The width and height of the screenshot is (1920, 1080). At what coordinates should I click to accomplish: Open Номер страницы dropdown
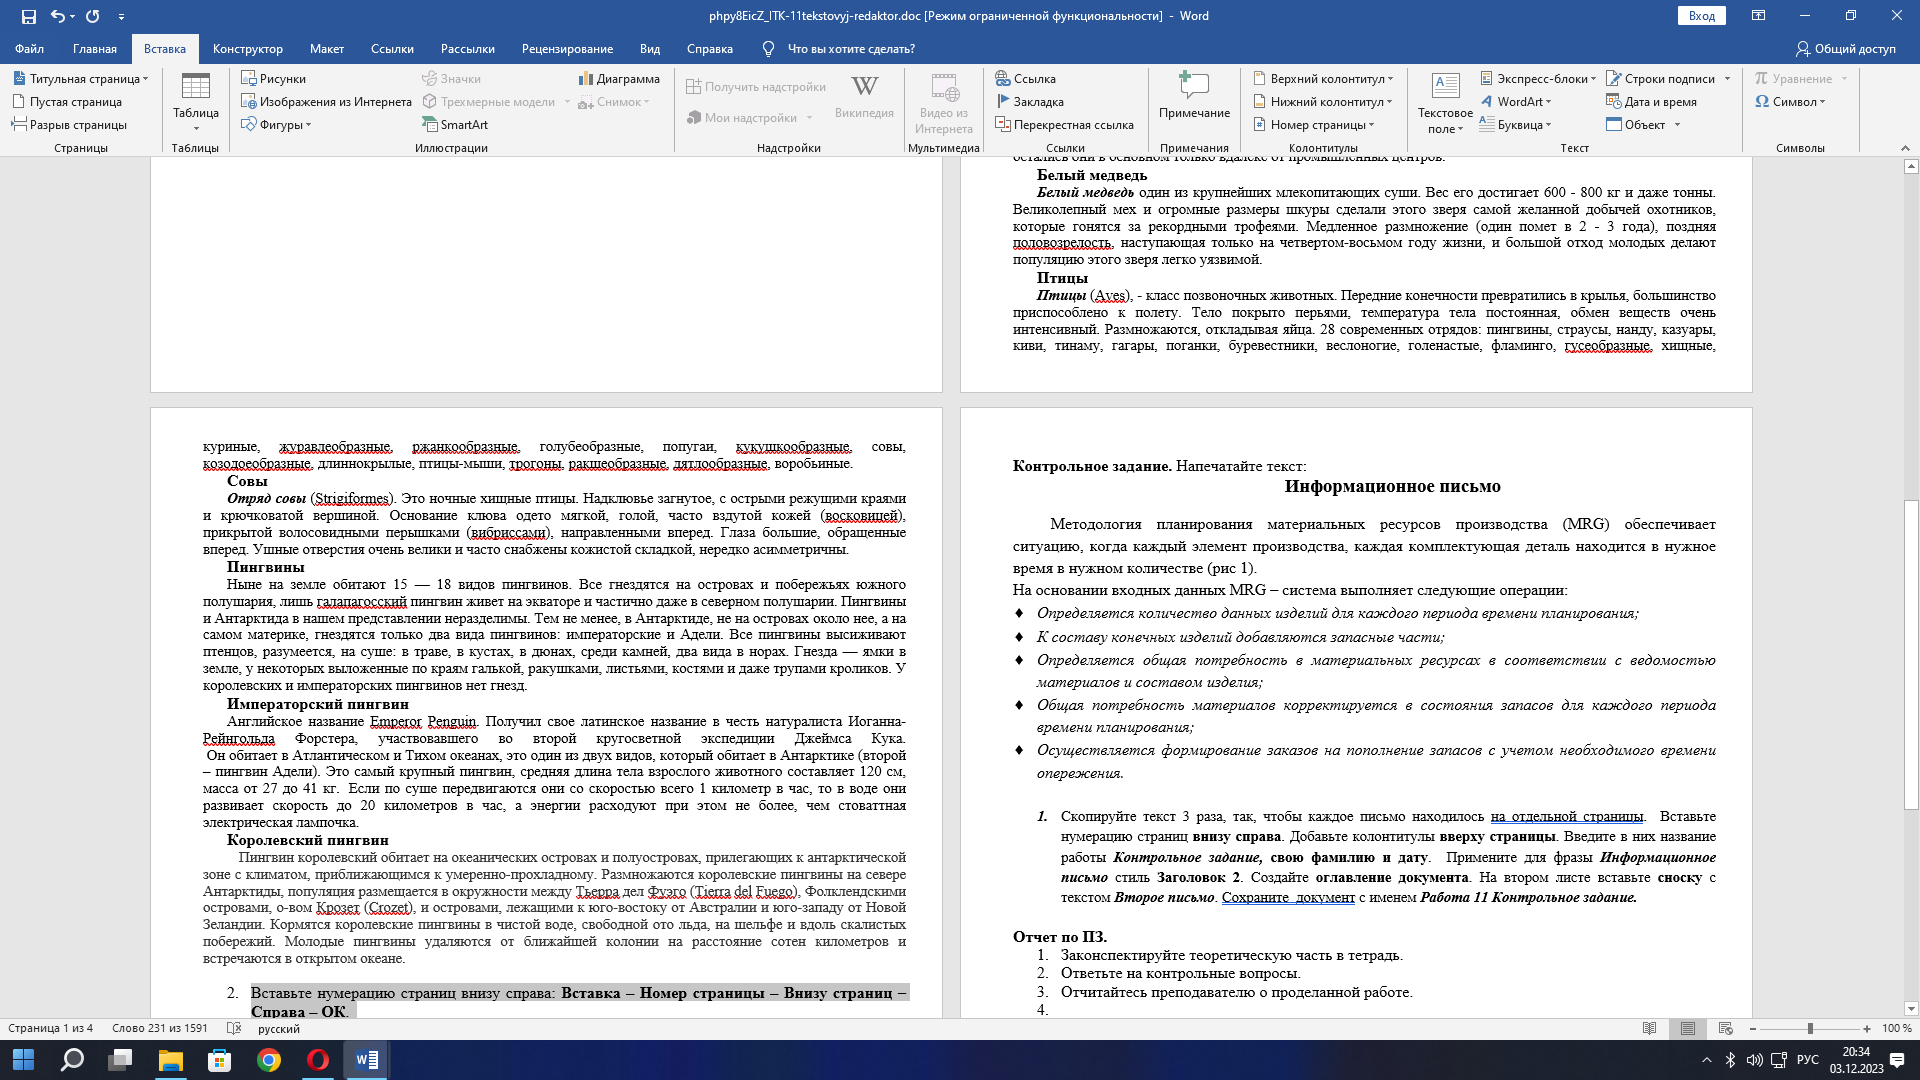(x=1314, y=124)
